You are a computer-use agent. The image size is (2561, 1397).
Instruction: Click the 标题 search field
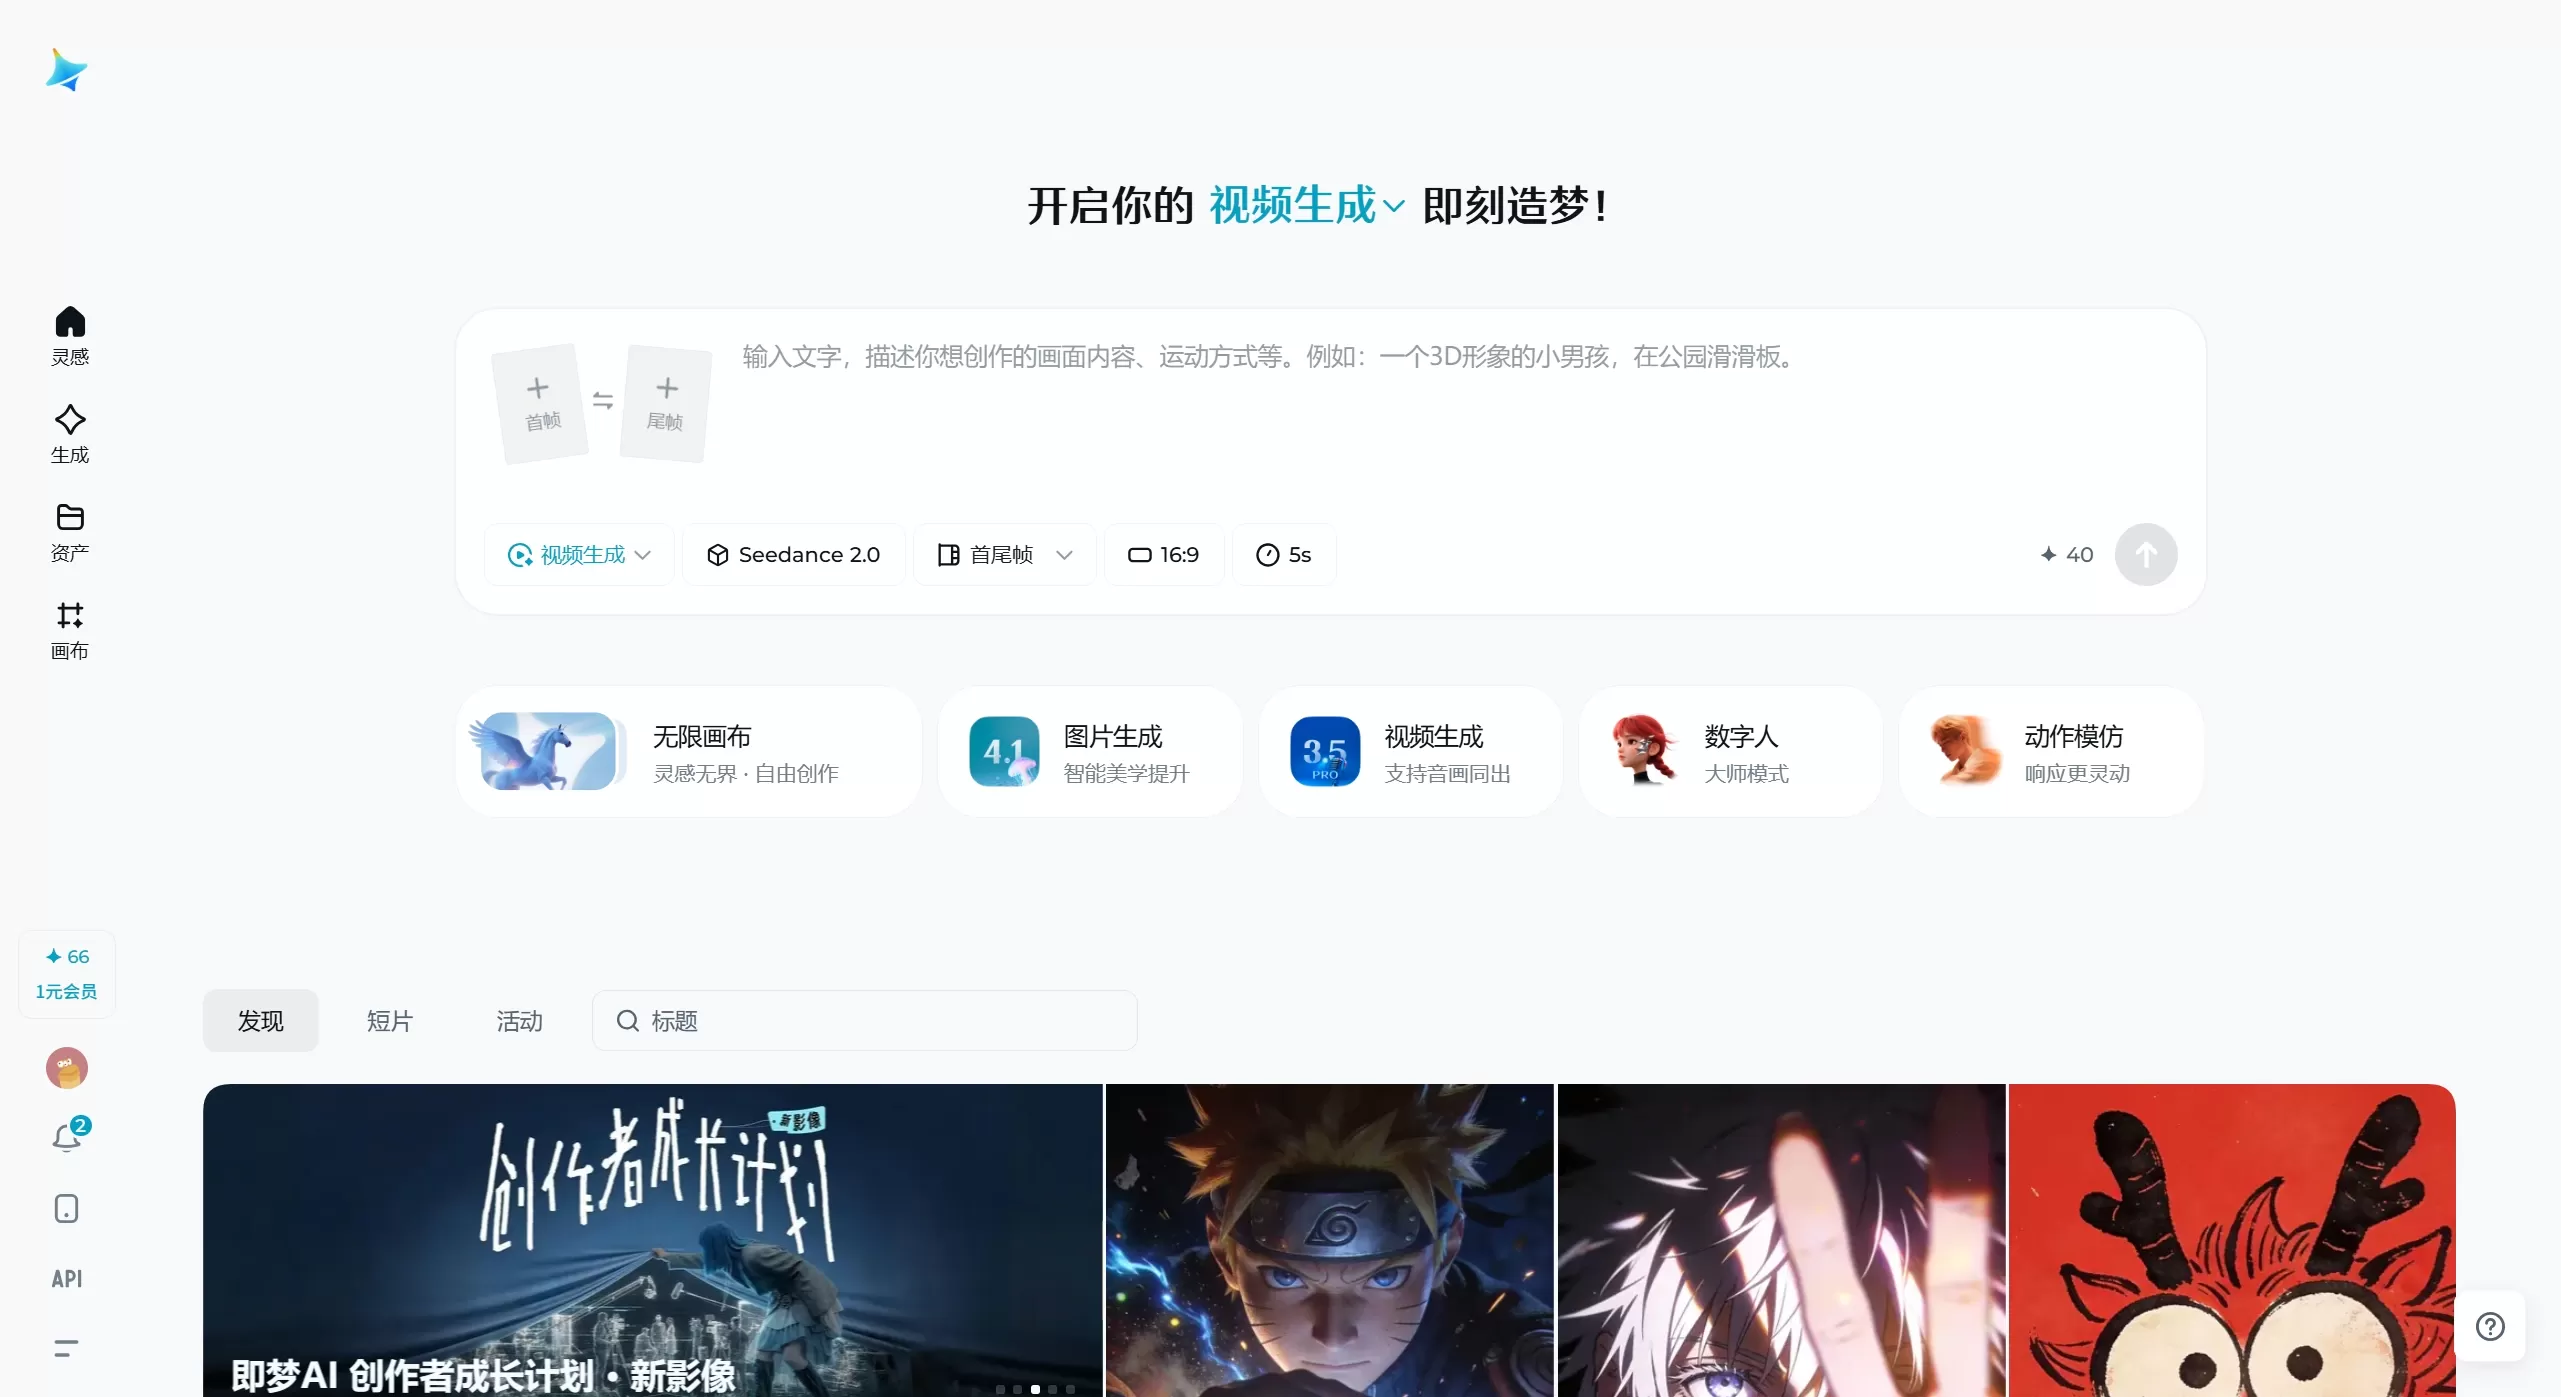[865, 1020]
